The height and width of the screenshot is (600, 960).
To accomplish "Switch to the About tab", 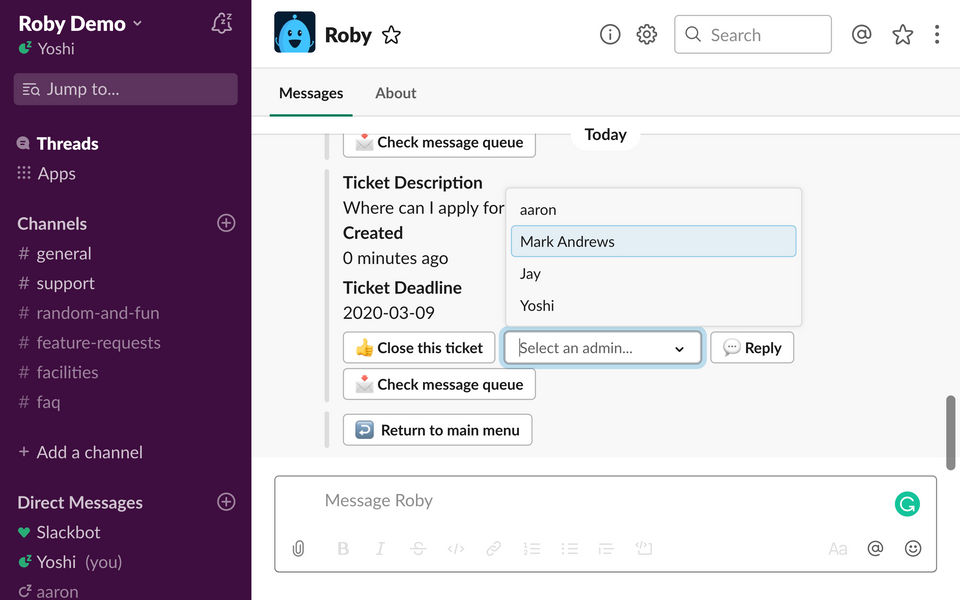I will [x=396, y=93].
